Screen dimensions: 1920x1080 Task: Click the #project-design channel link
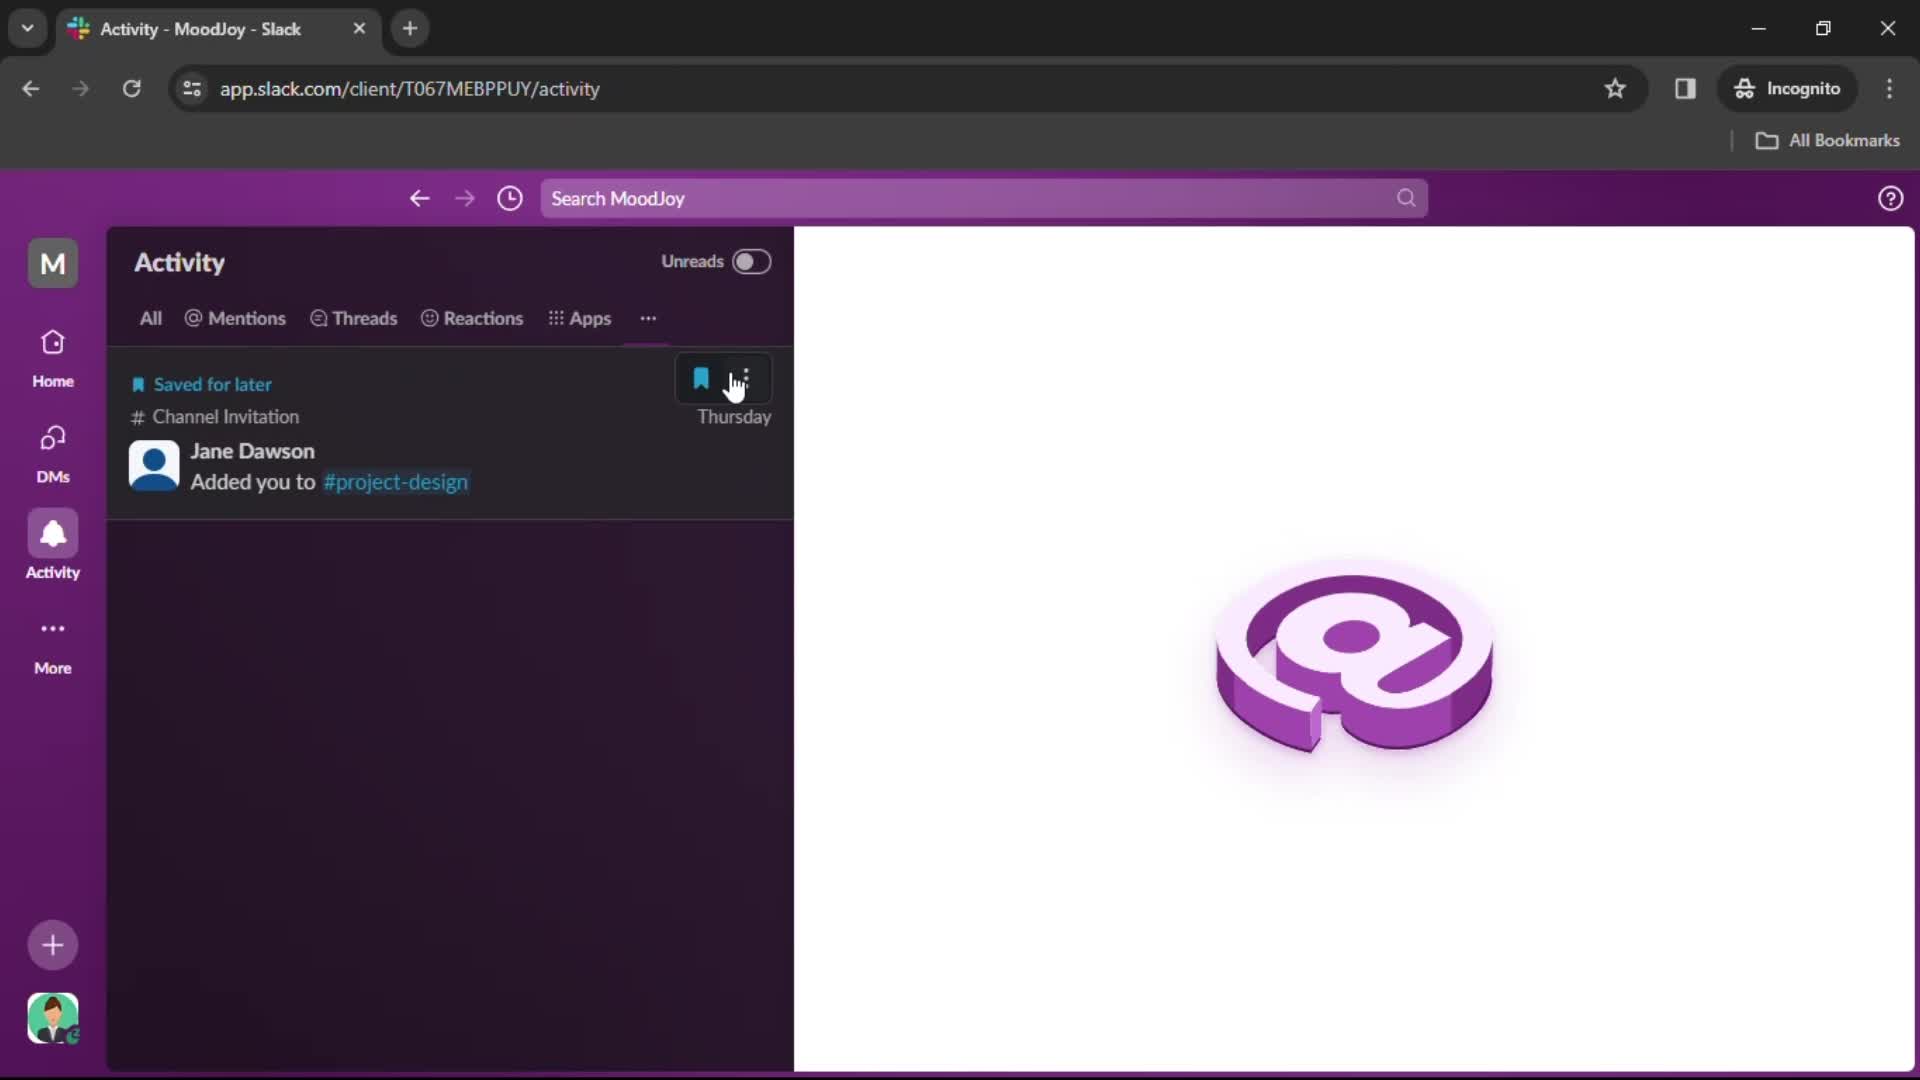click(x=396, y=481)
